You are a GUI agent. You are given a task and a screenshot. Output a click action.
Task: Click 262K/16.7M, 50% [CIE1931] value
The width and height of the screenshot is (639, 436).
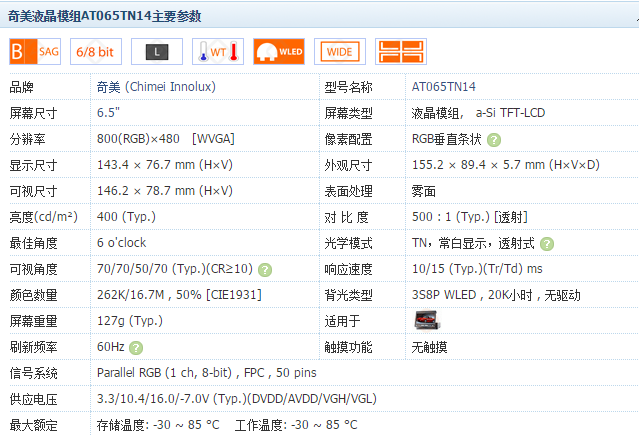[179, 295]
